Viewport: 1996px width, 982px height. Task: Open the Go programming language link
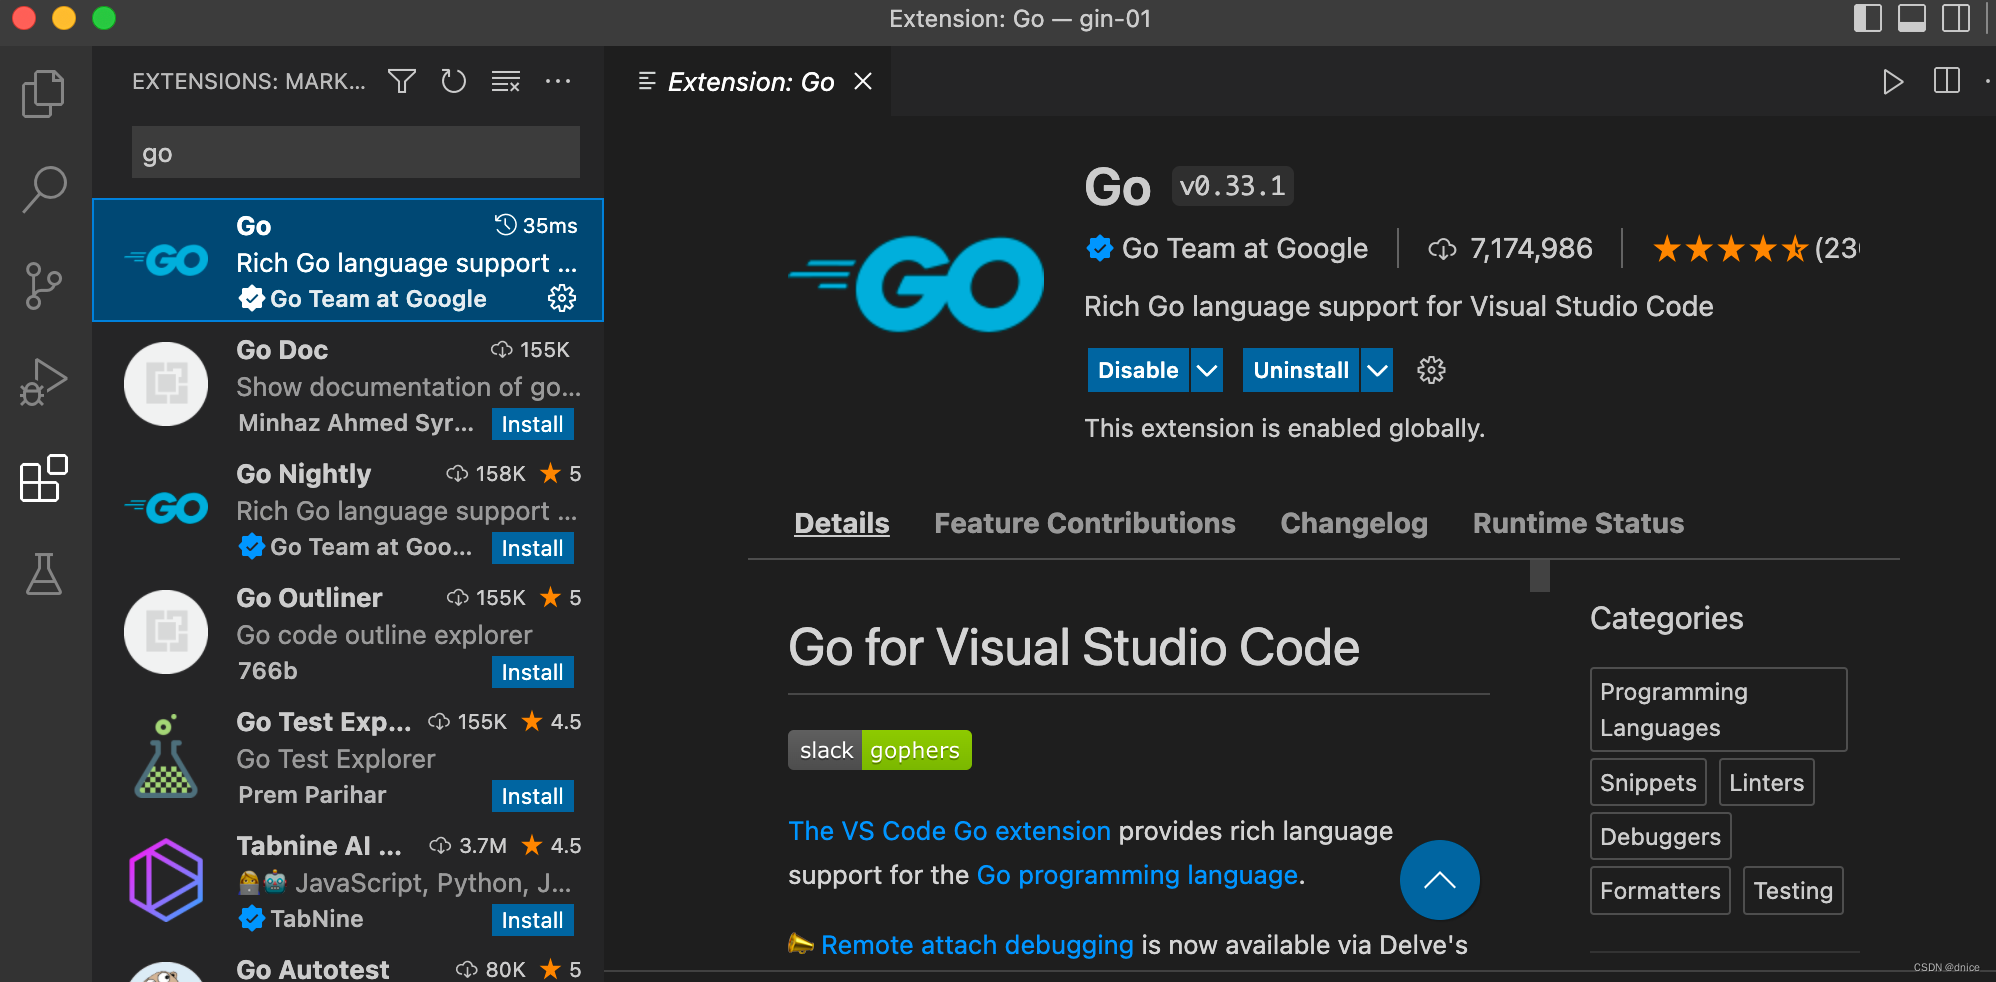tap(1137, 875)
